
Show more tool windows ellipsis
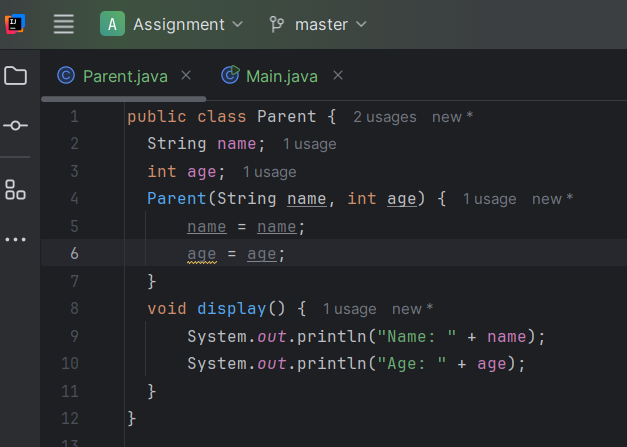coord(16,239)
